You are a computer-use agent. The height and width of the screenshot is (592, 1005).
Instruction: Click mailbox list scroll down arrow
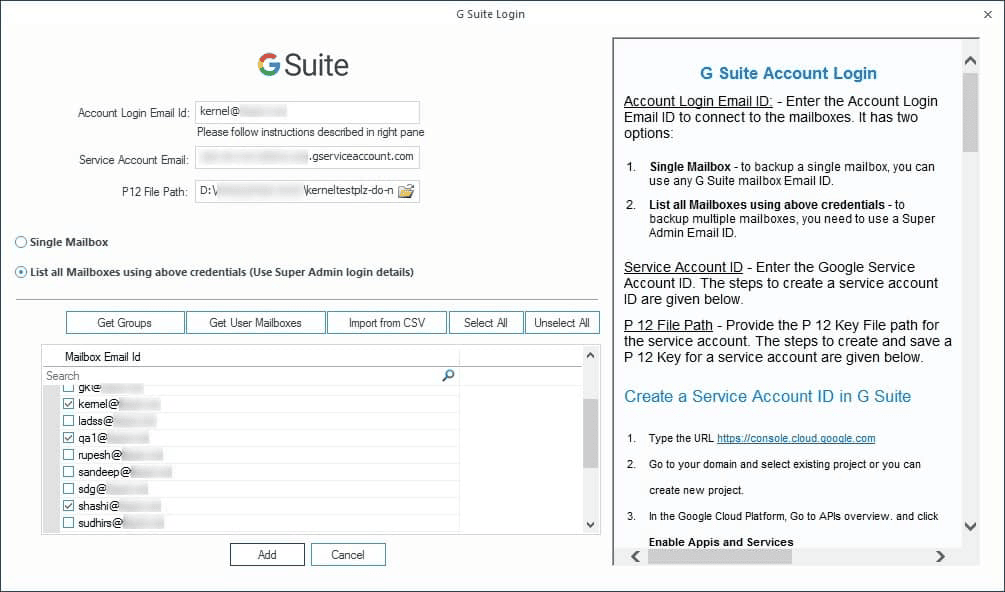click(x=590, y=525)
